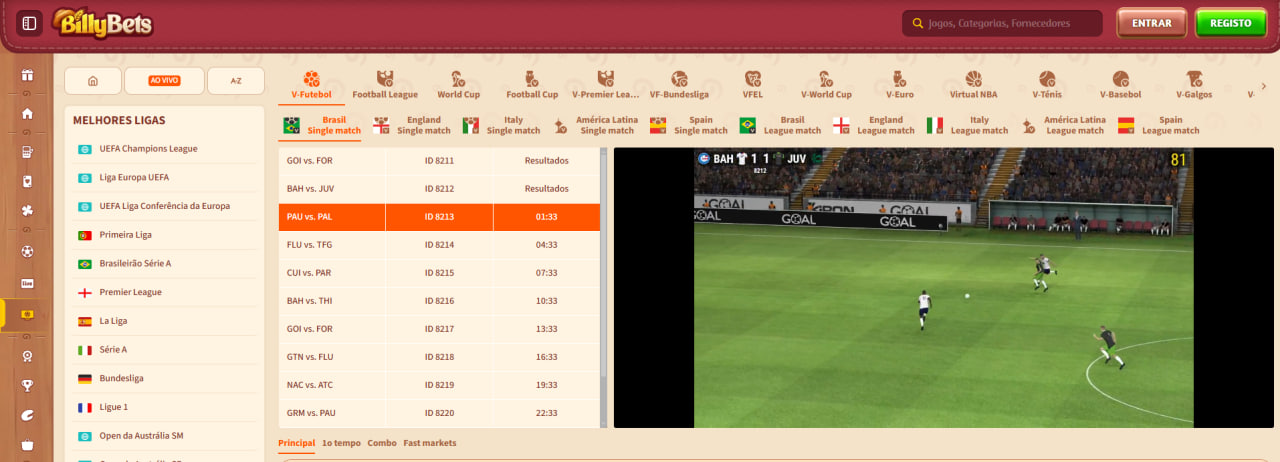The image size is (1280, 462).
Task: Switch to Spain Single match tab
Action: 689,125
